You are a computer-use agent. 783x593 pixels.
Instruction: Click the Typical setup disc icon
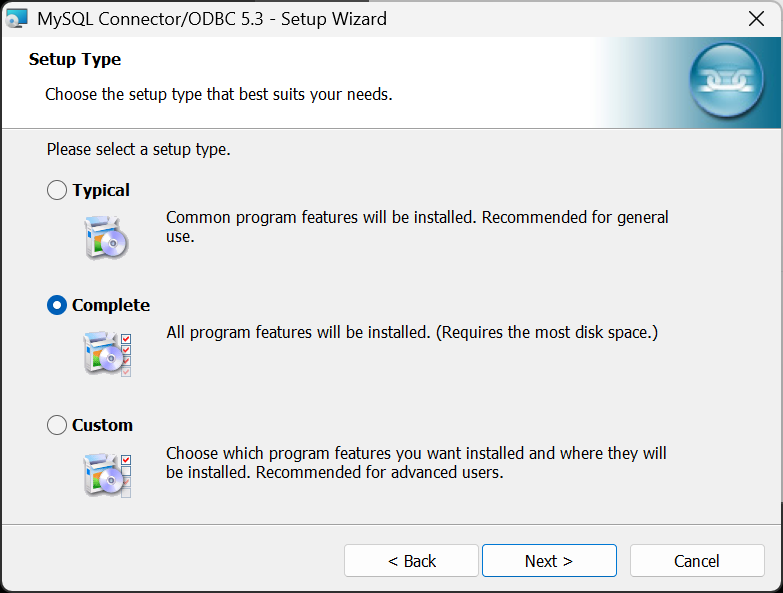(106, 238)
